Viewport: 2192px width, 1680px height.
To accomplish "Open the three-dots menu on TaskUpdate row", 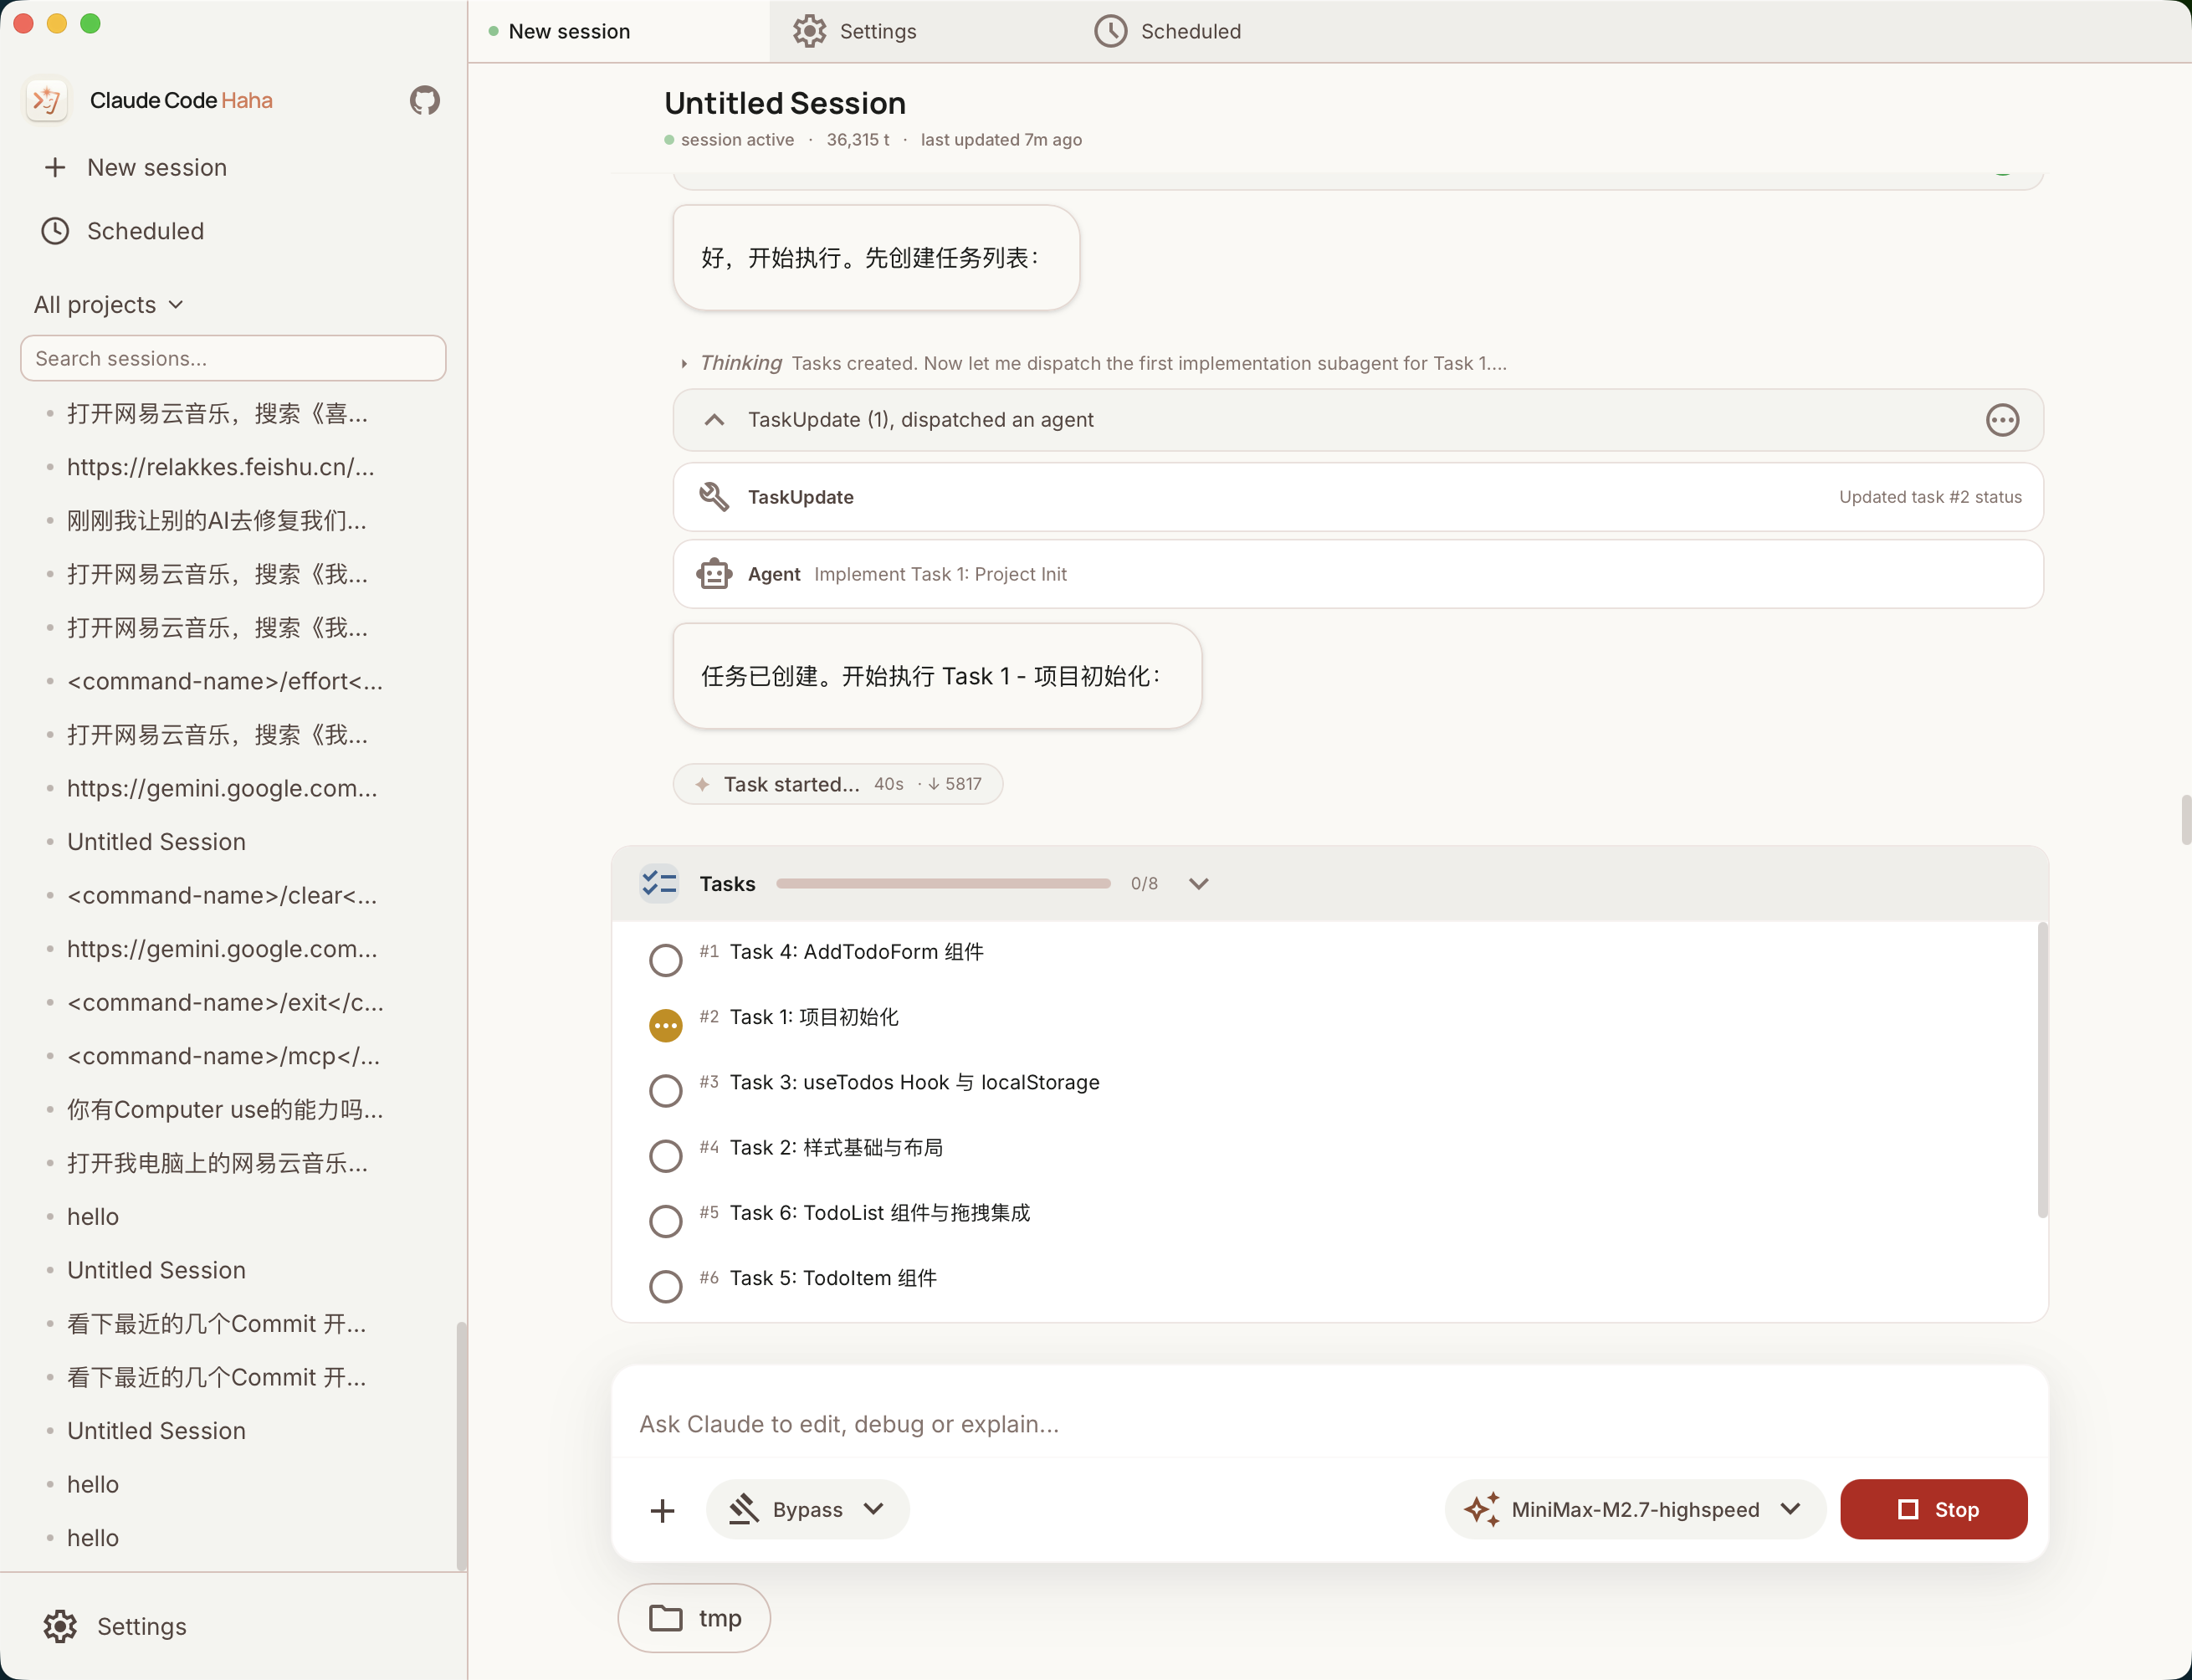I will click(x=2002, y=420).
